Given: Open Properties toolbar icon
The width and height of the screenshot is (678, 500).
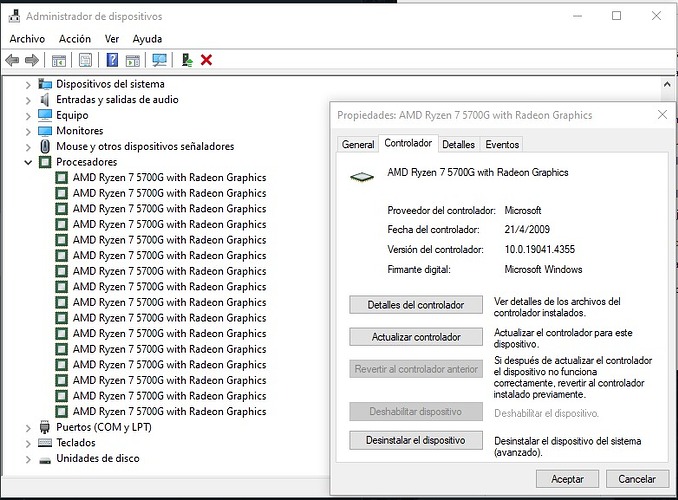Looking at the screenshot, I should 86,60.
